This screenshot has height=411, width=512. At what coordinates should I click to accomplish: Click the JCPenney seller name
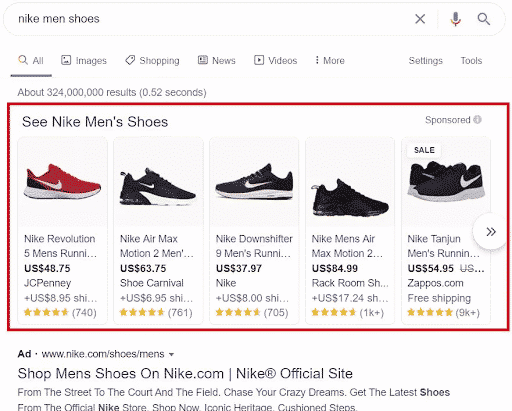tap(47, 283)
